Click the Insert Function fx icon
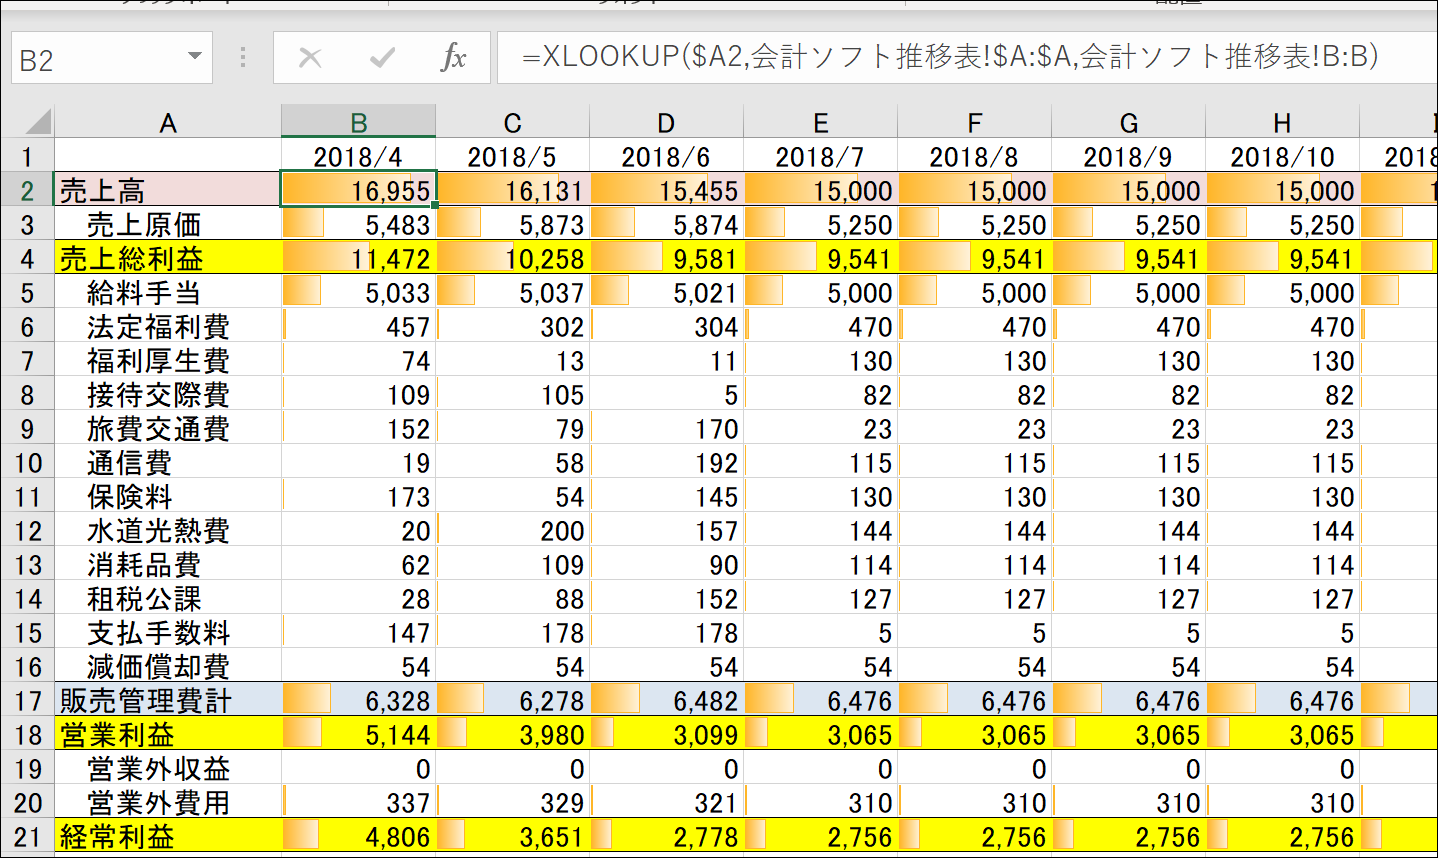 coord(453,58)
